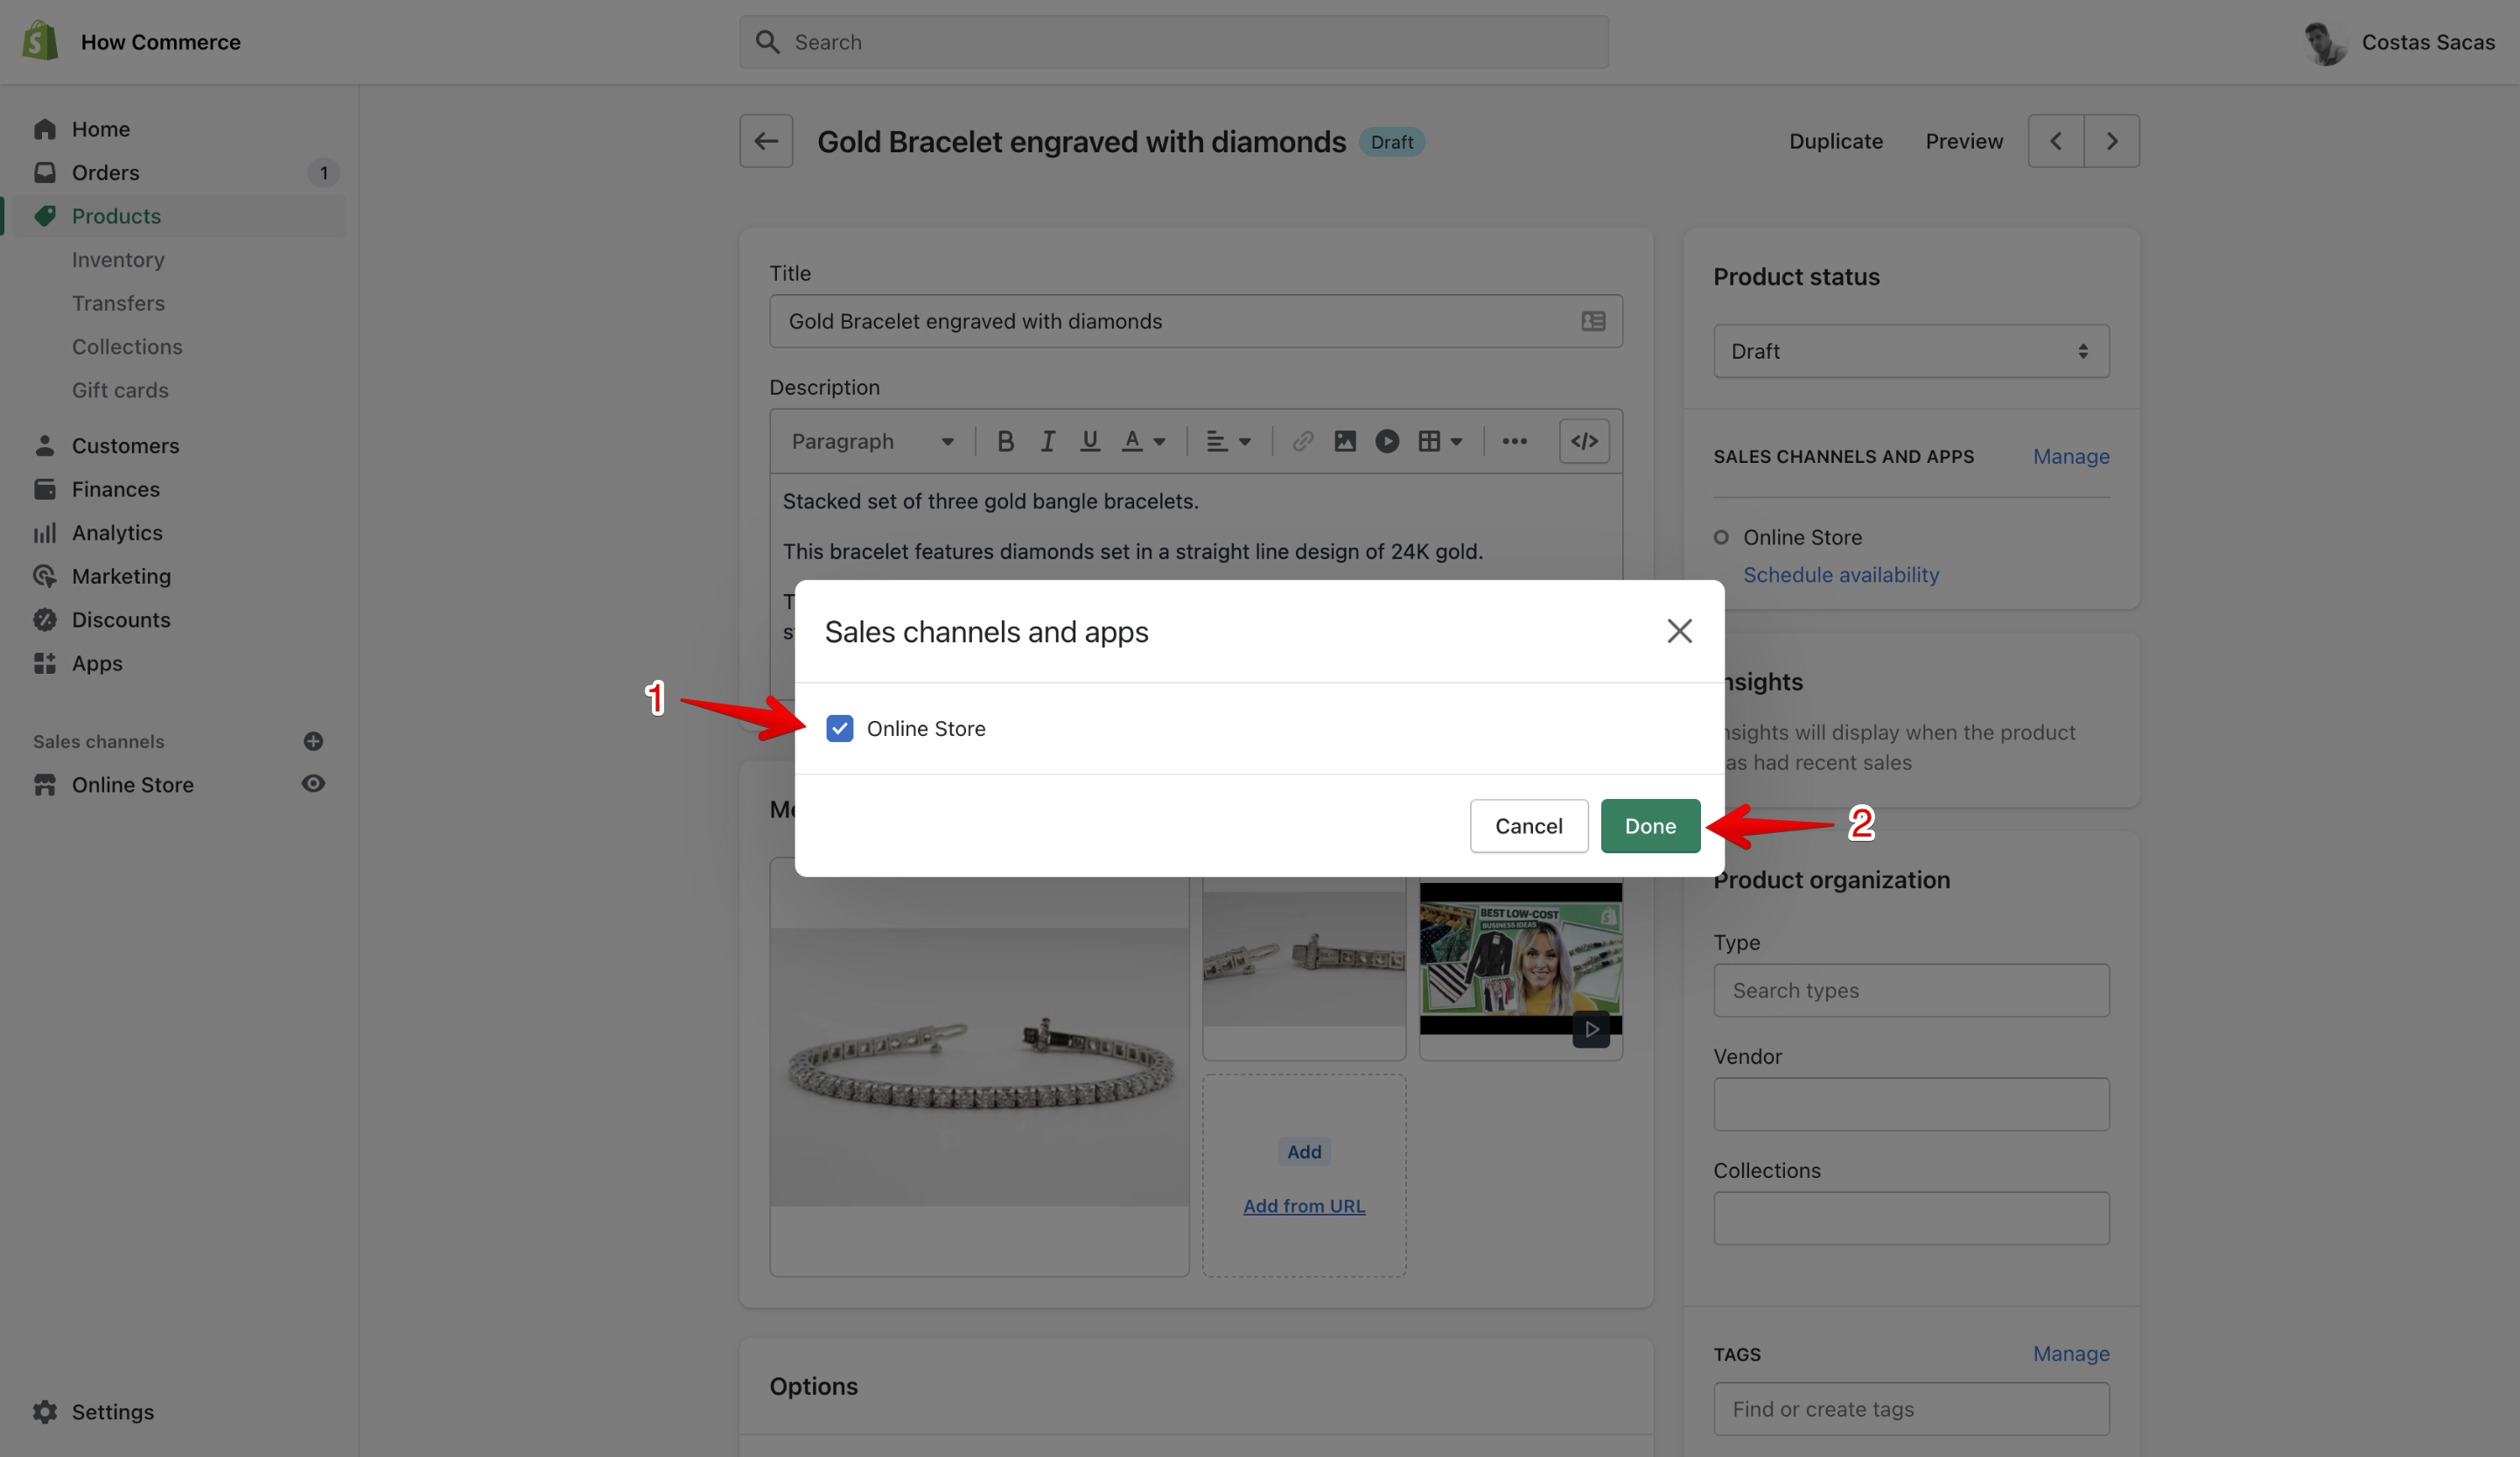Open Collections submenu item
Screen dimensions: 2520x1457
pyautogui.click(x=127, y=346)
